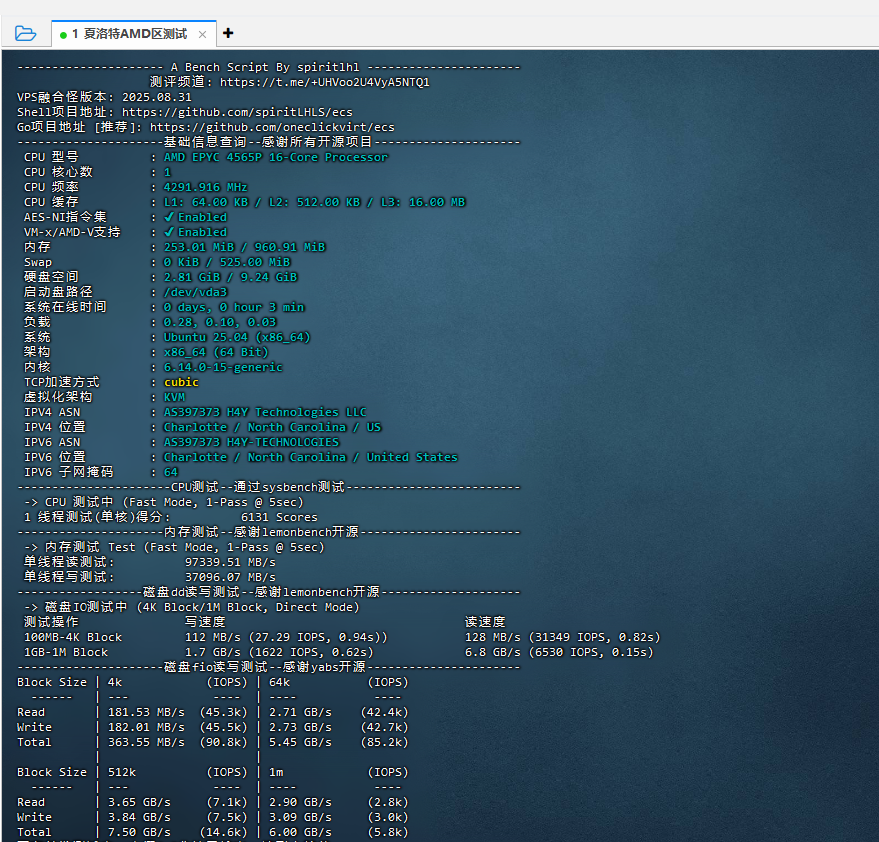
Task: Click the green connection status dot
Action: (x=63, y=34)
